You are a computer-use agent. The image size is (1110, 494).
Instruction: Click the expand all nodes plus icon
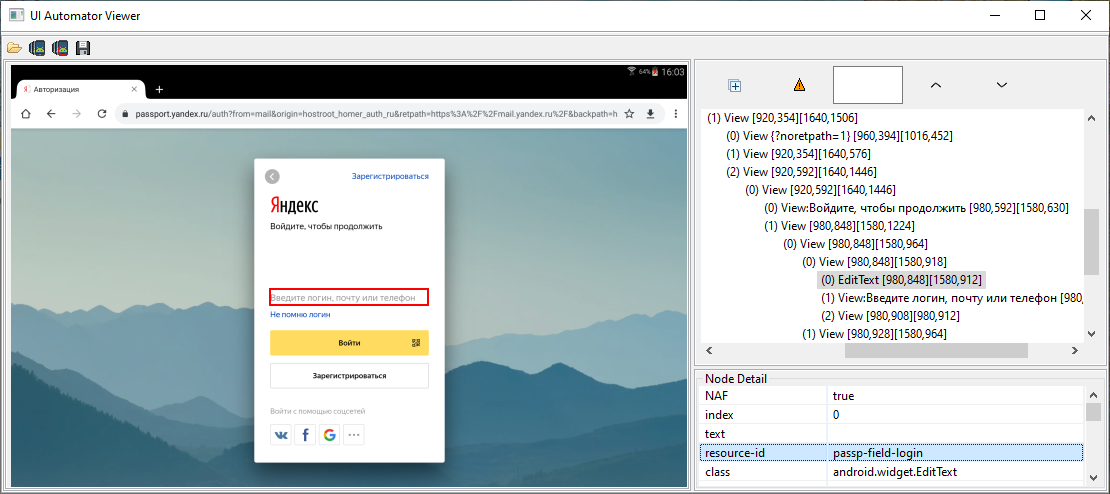[x=735, y=86]
